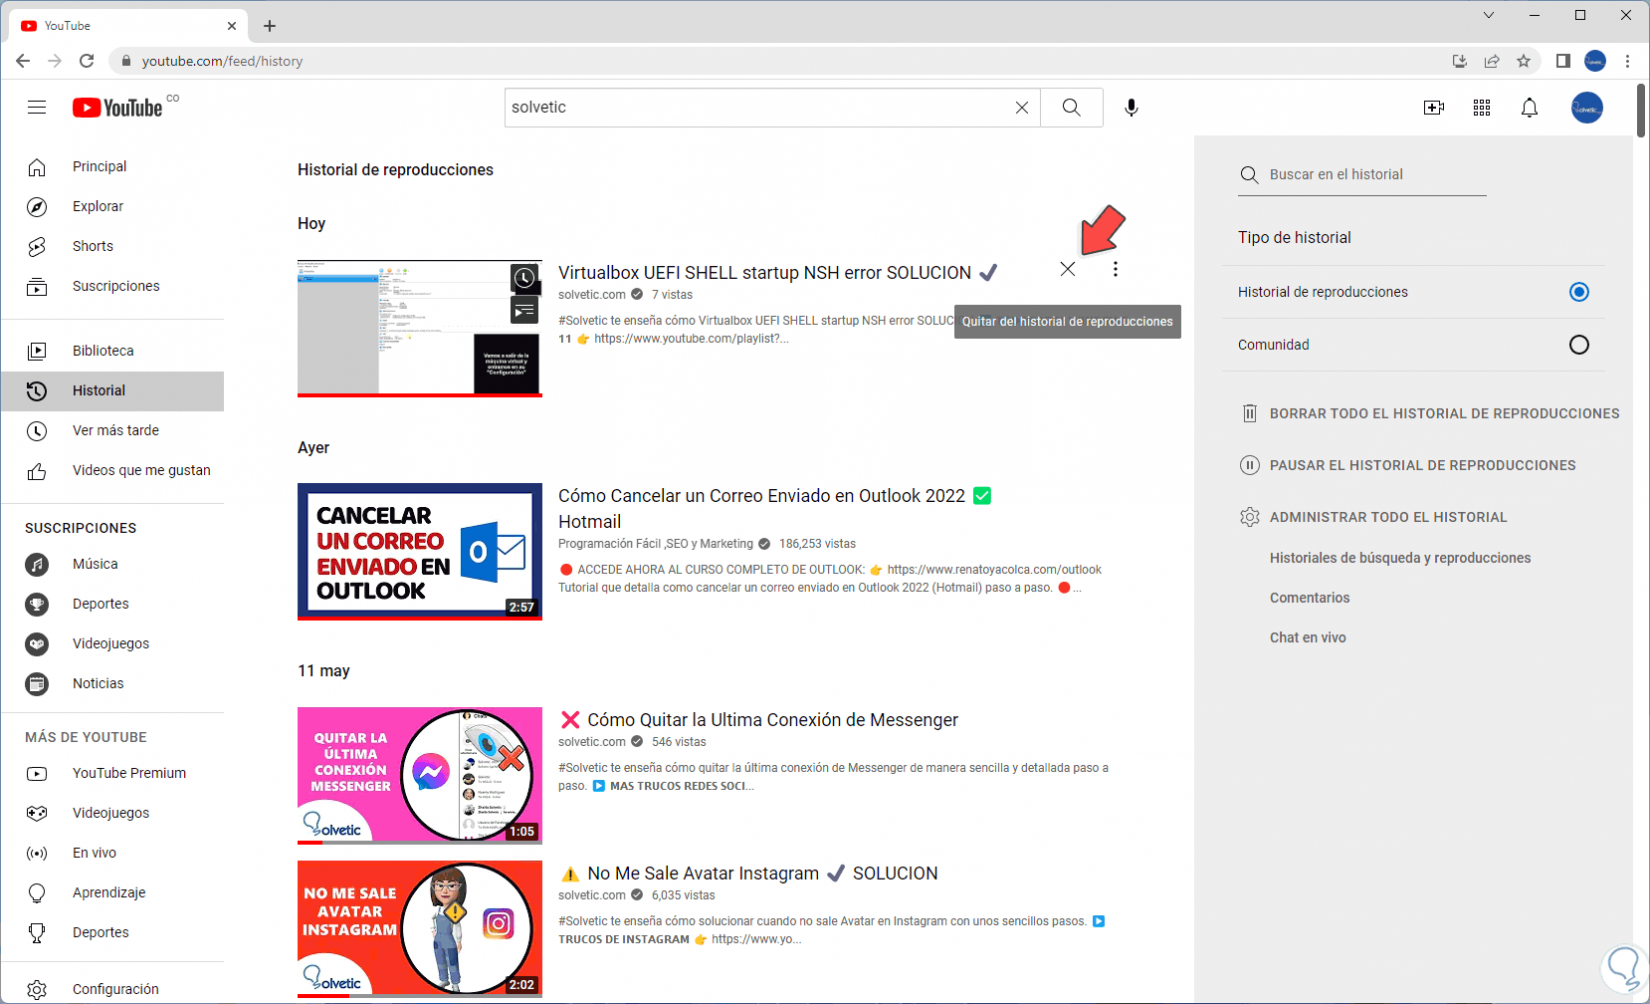
Task: Click the page vertical scrollbar
Action: (x=1641, y=111)
